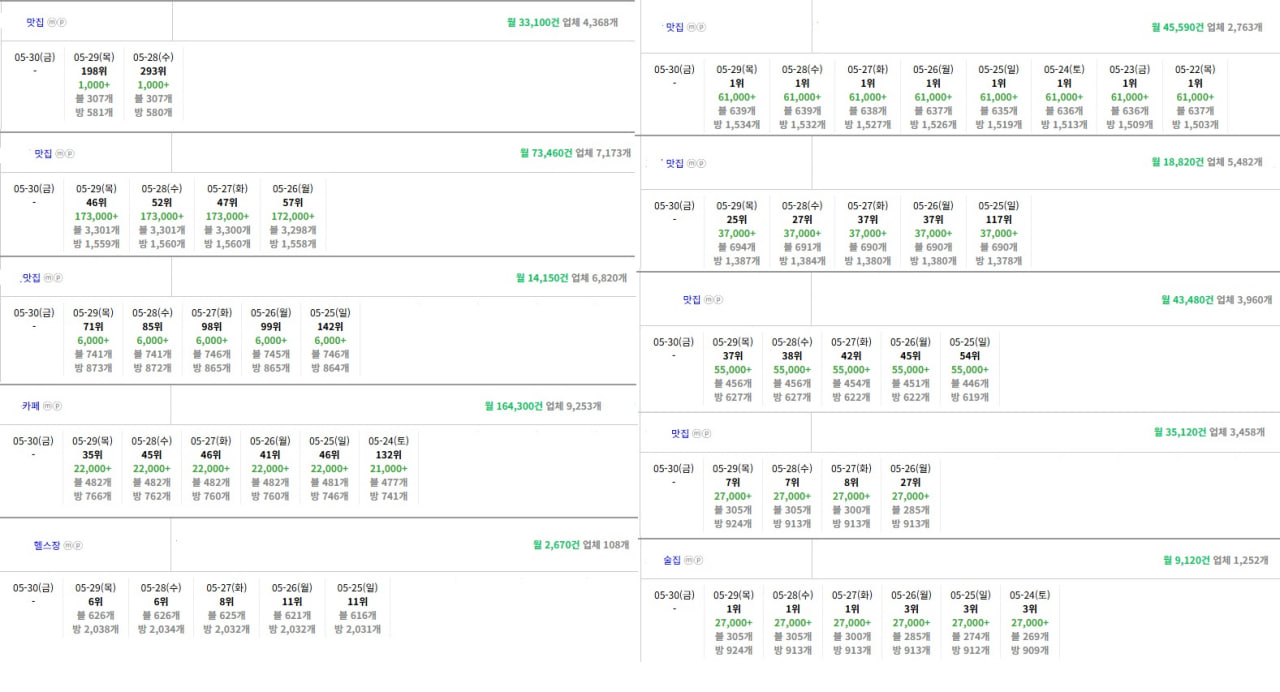
Task: Click 'm' icon in the 월 43,480건 맛집 row
Action: pyautogui.click(x=709, y=300)
